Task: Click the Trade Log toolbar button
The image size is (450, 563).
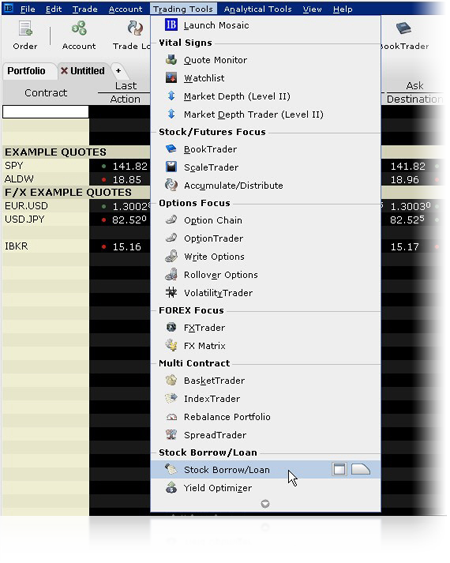Action: (131, 35)
